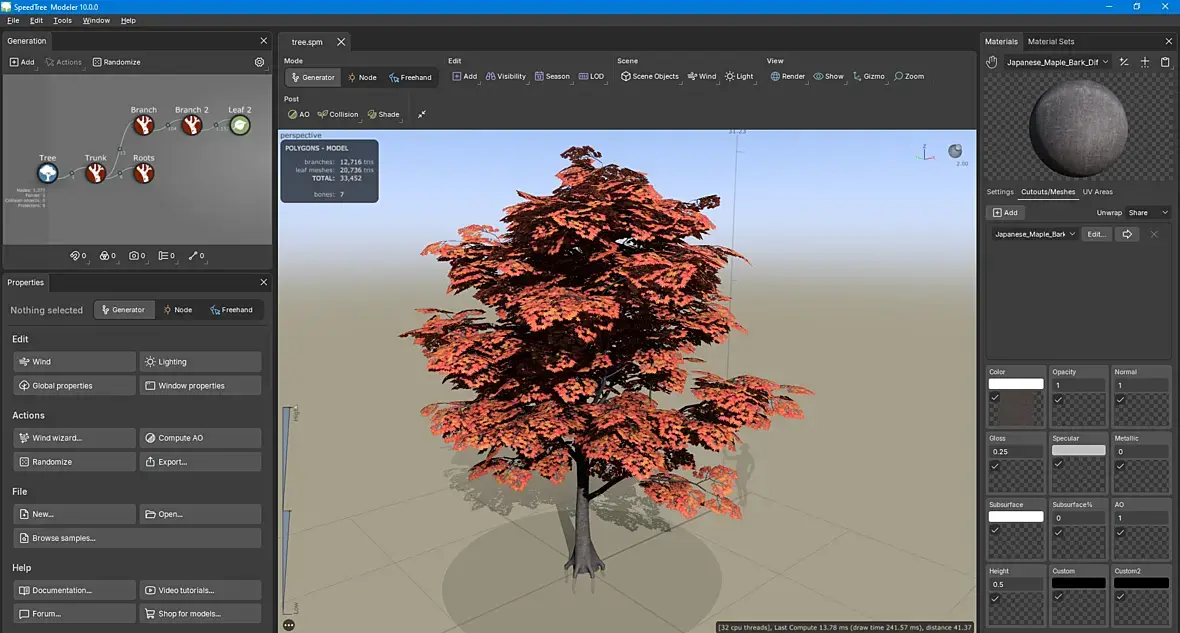Screen dimensions: 1180x633
Task: Open the Season editing tool
Action: tap(552, 76)
